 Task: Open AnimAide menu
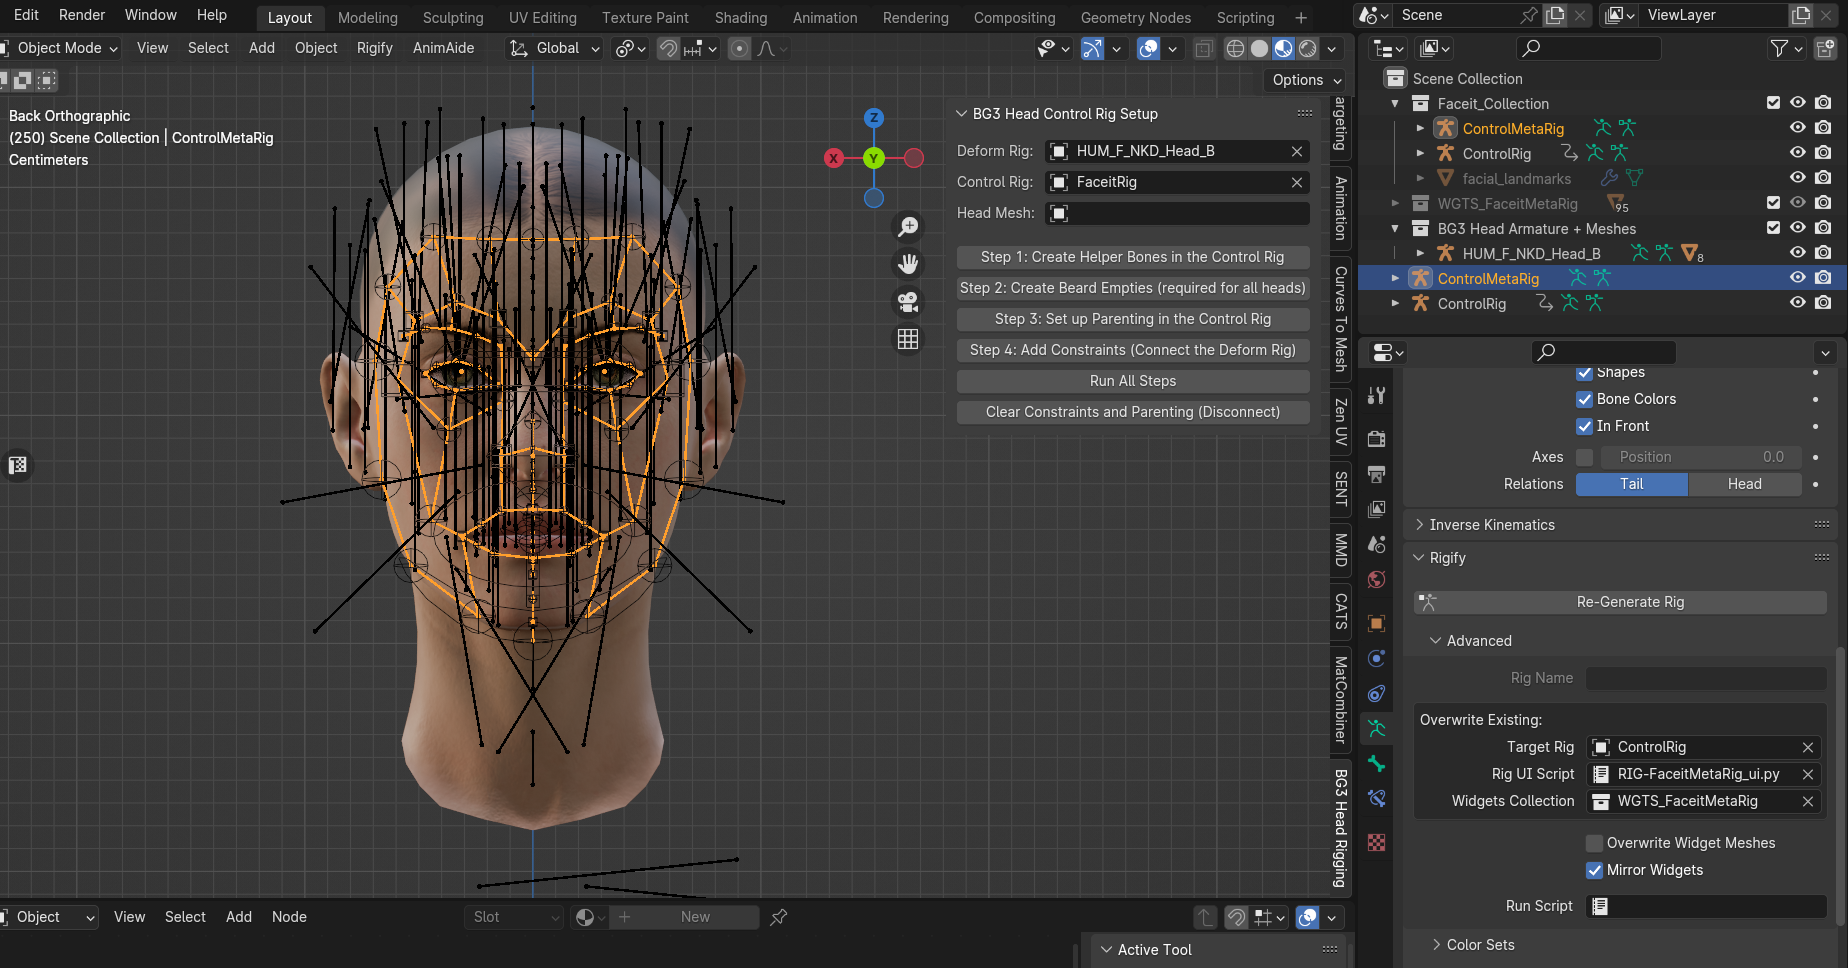pyautogui.click(x=444, y=48)
